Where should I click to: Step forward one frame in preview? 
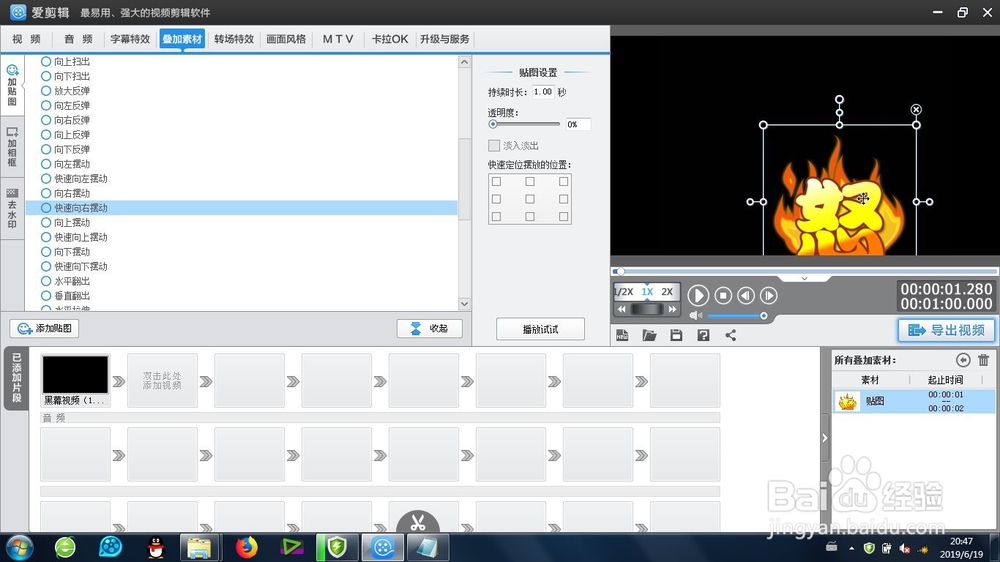(768, 295)
